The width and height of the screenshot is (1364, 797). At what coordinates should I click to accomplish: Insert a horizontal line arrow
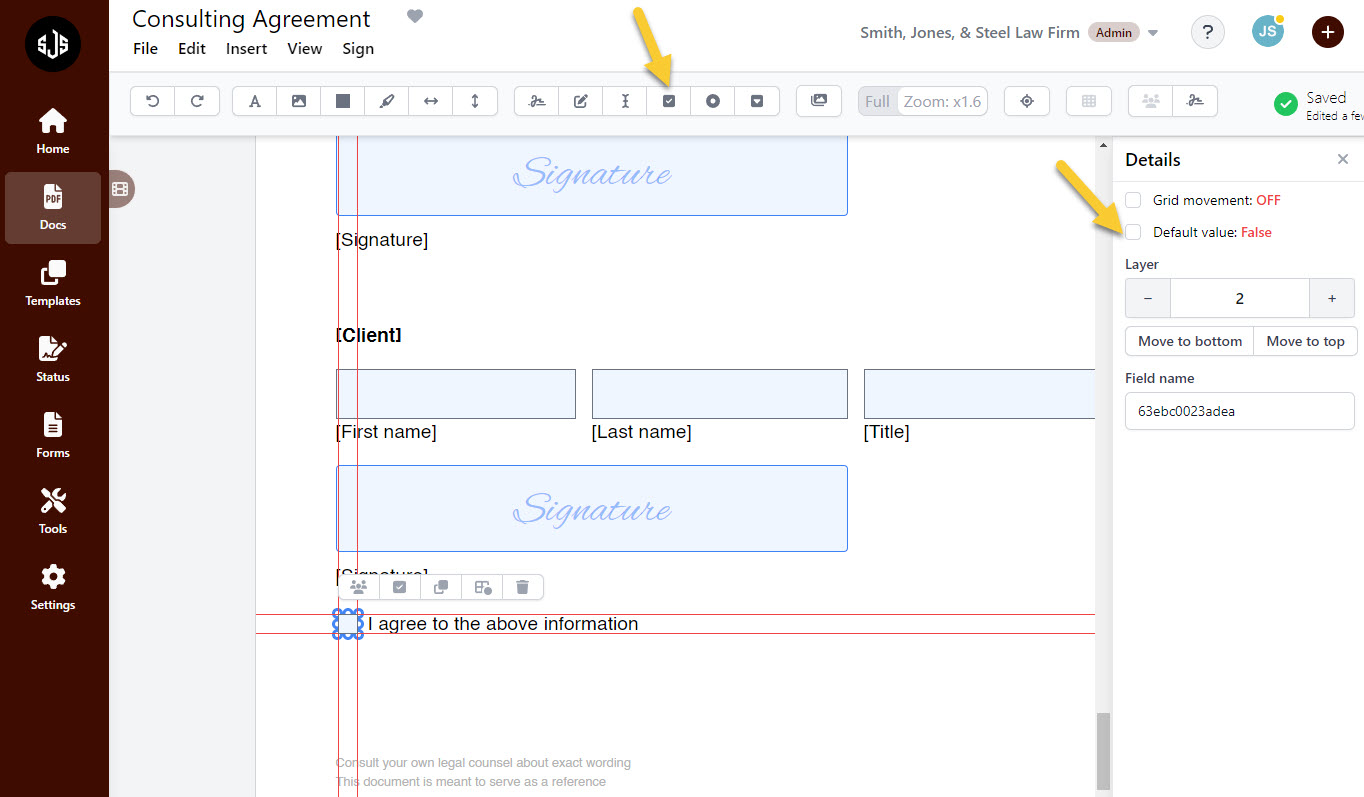431,101
